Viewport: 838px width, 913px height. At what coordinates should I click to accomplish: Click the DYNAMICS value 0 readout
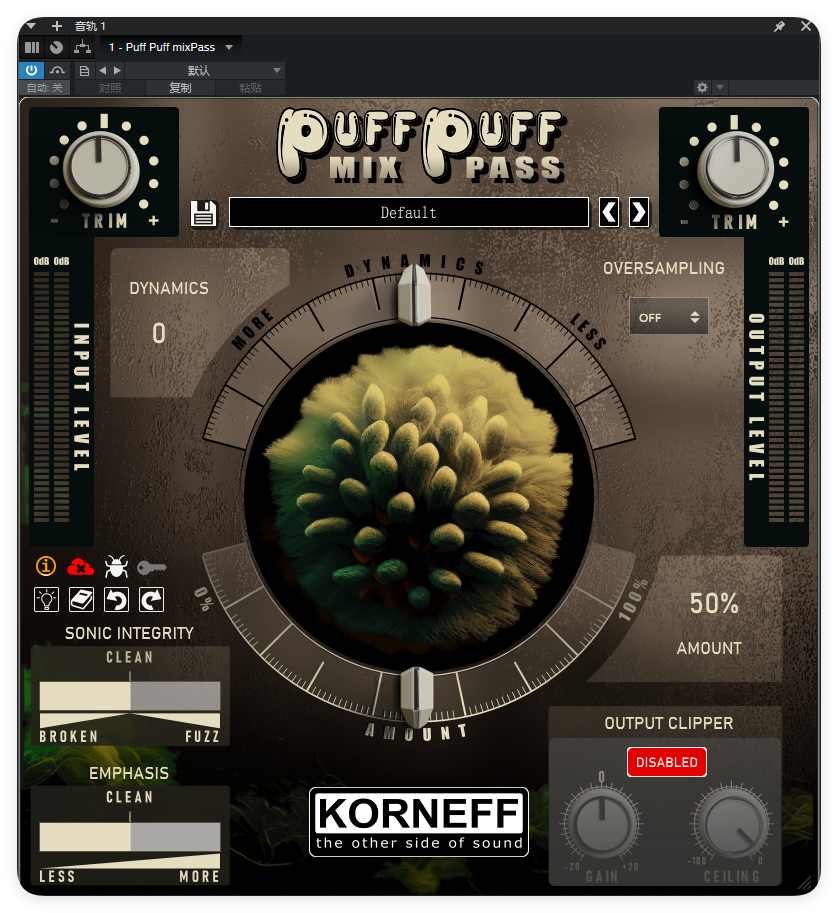[x=159, y=334]
